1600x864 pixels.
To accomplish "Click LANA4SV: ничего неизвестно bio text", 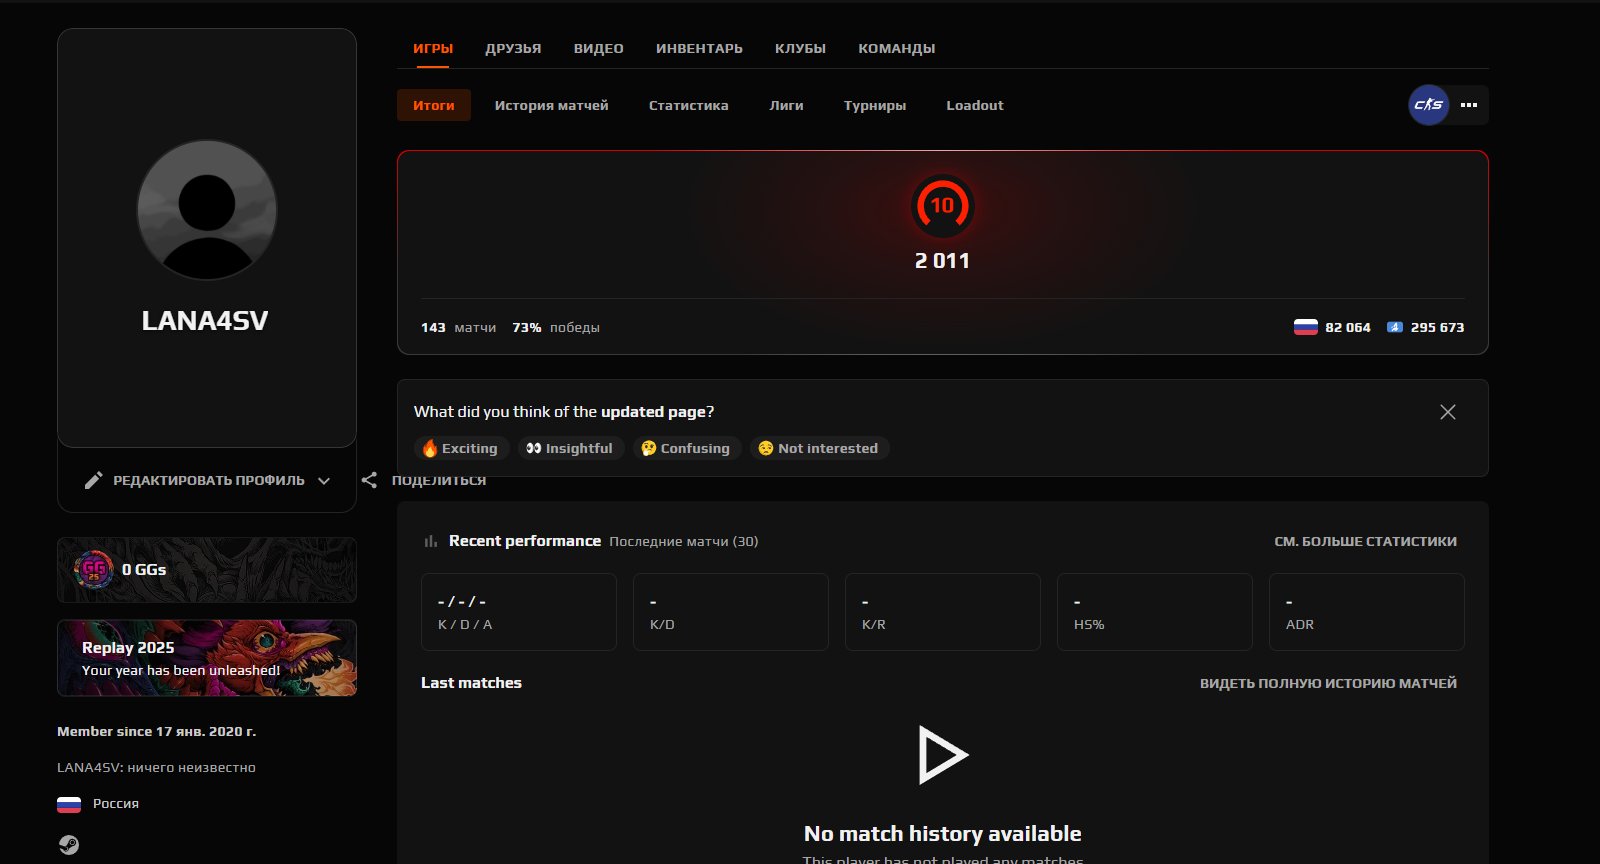I will (x=156, y=767).
